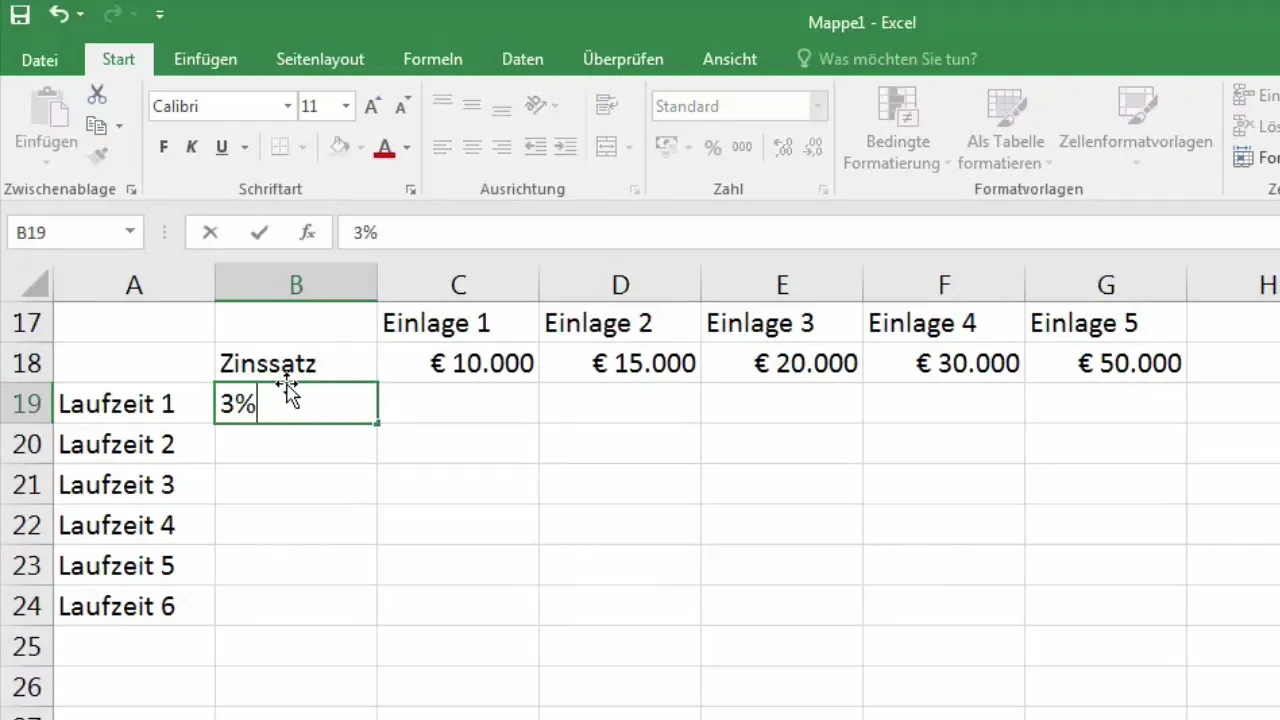
Task: Click the text orientation icon
Action: click(536, 105)
